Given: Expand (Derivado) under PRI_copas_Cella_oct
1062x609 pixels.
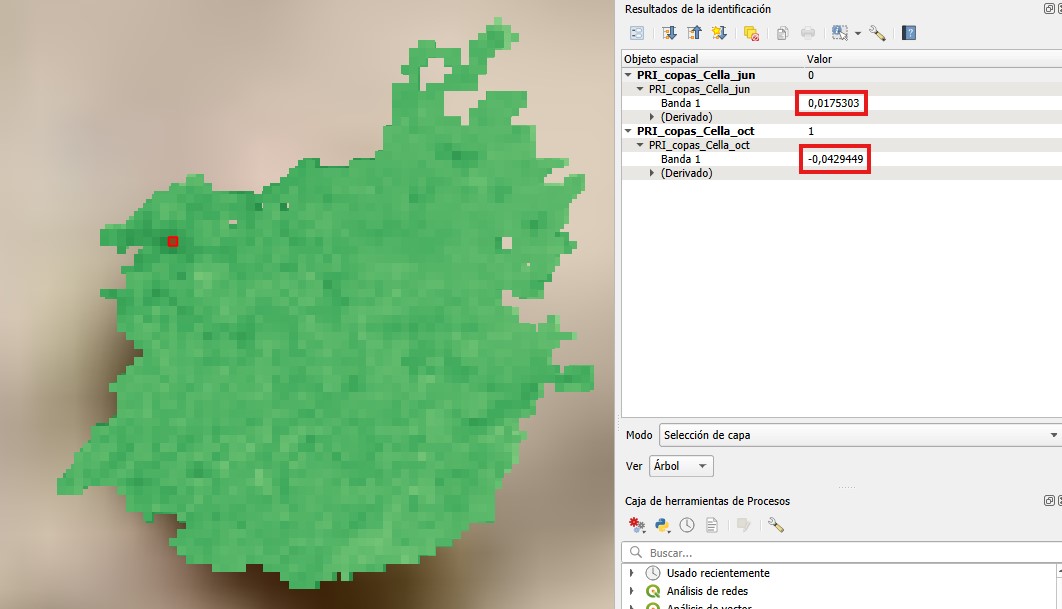Looking at the screenshot, I should pos(652,173).
